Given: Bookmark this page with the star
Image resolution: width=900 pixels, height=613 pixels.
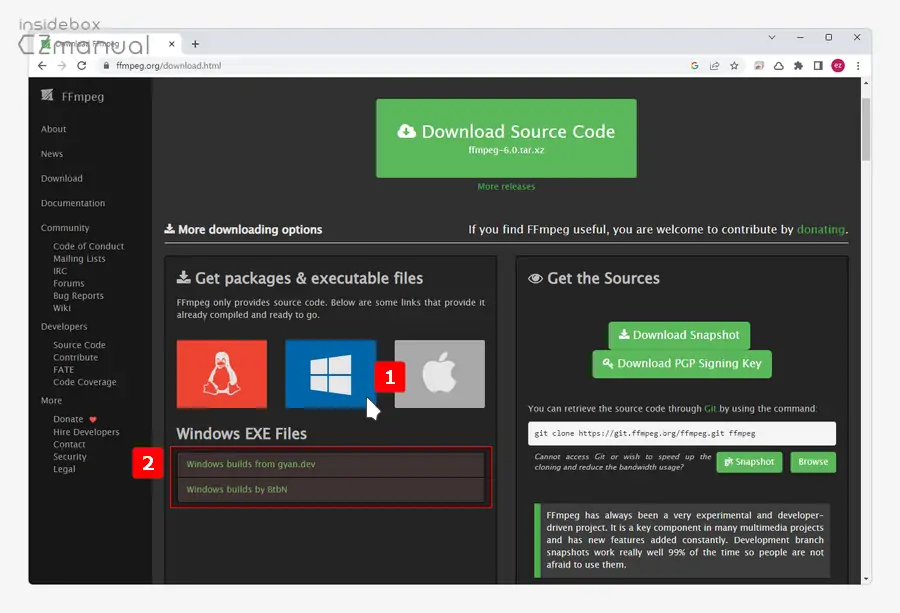Looking at the screenshot, I should tap(734, 65).
